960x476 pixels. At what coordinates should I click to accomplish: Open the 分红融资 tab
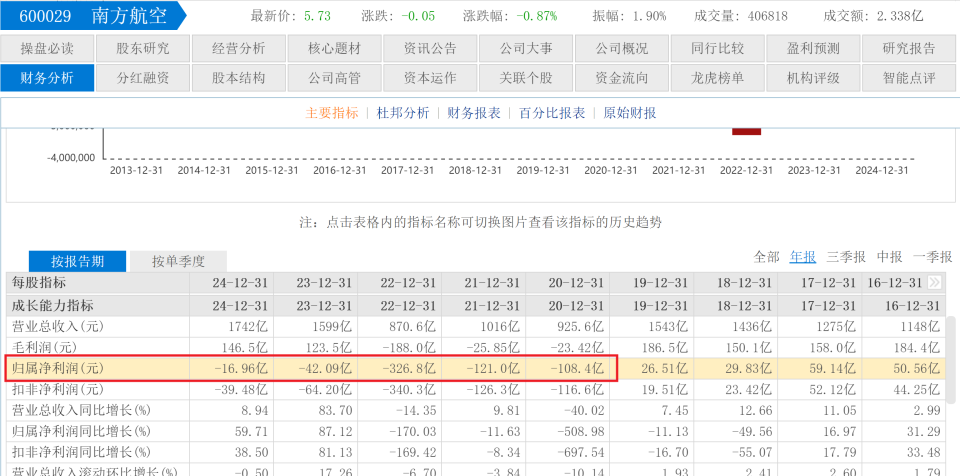tap(143, 78)
